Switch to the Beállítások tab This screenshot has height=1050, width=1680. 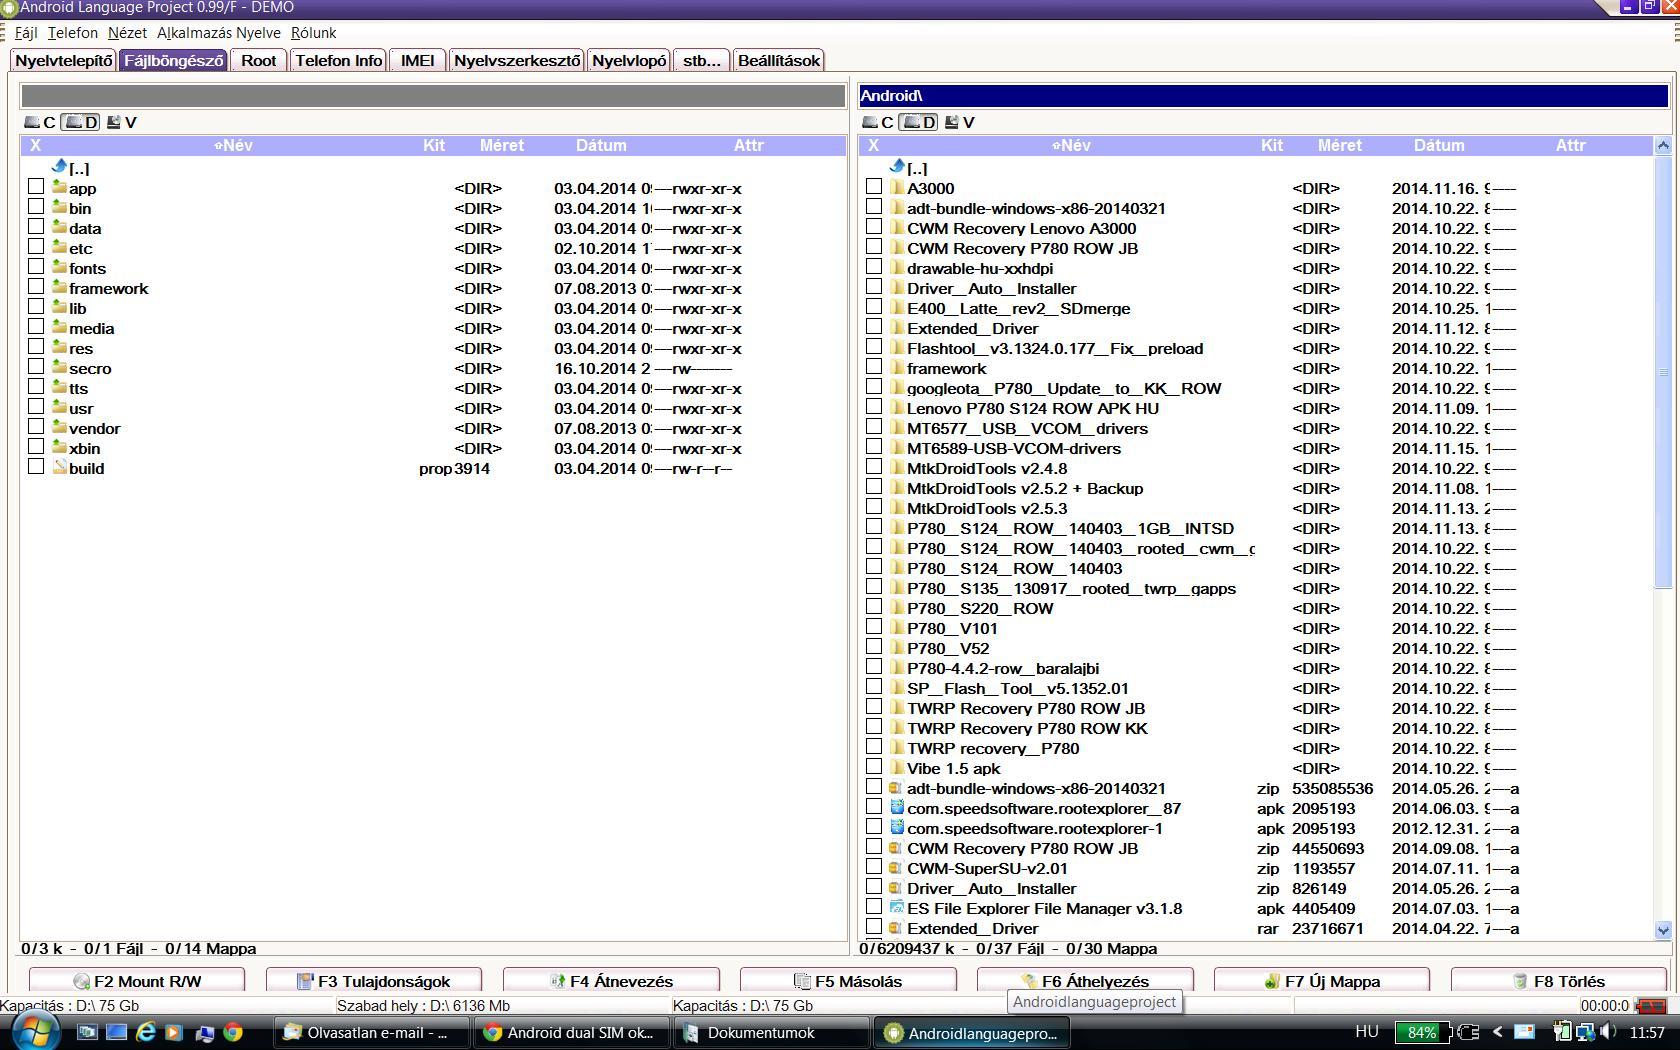(x=779, y=60)
